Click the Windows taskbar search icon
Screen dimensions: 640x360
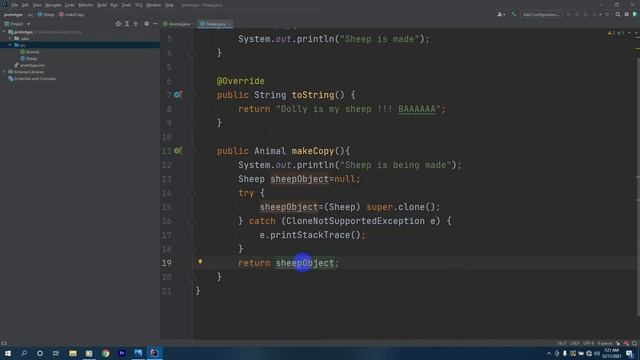point(24,353)
